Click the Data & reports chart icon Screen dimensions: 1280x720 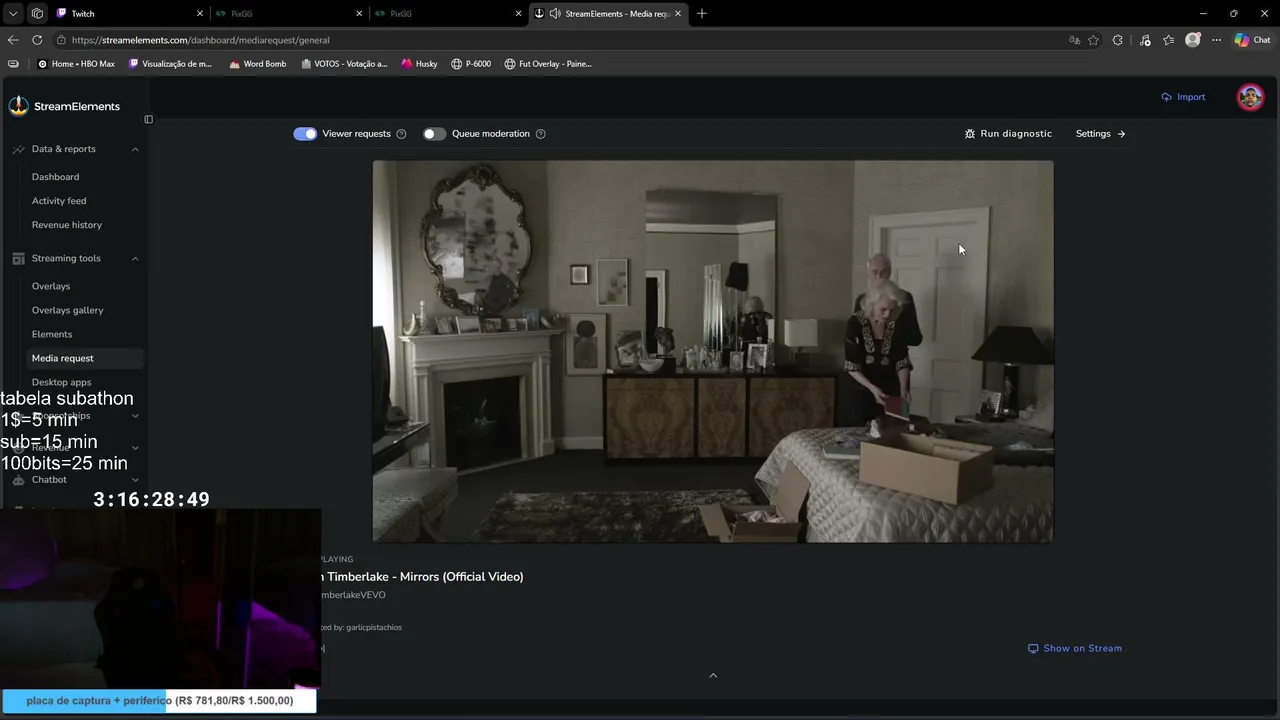point(18,149)
